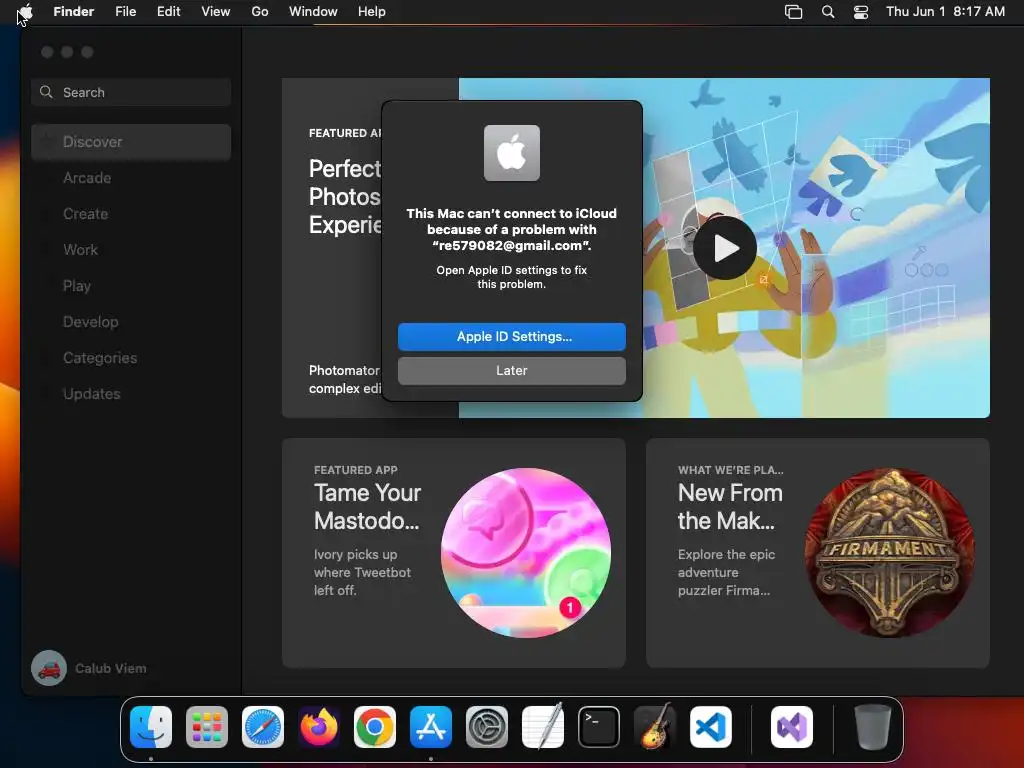Image resolution: width=1024 pixels, height=768 pixels.
Task: Click the Perfect Photos featured headline
Action: tap(345, 197)
